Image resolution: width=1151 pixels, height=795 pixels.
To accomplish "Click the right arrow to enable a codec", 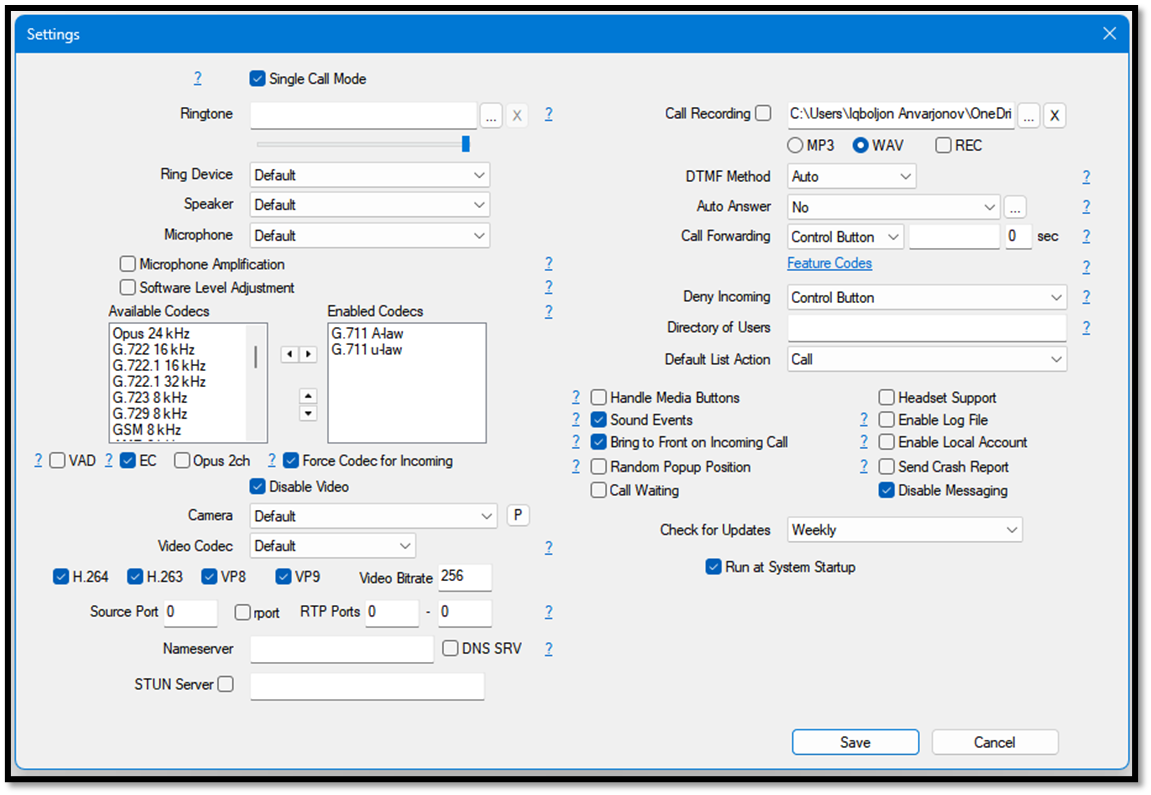I will click(x=308, y=354).
